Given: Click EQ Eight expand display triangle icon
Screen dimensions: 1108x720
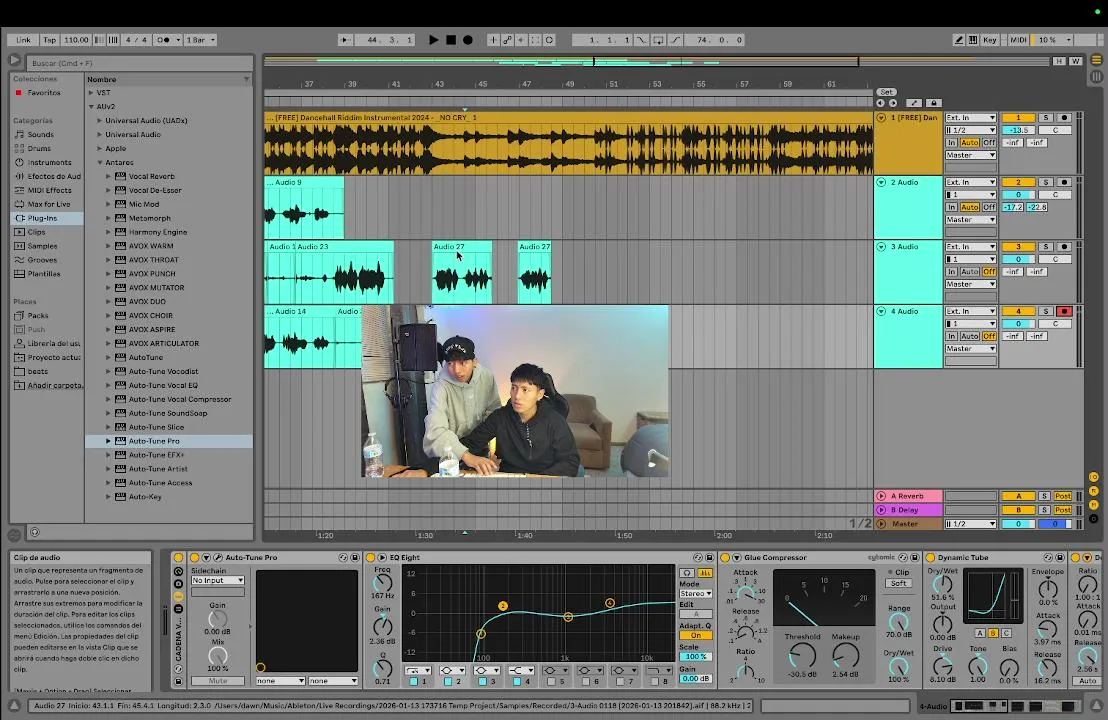Looking at the screenshot, I should [382, 557].
